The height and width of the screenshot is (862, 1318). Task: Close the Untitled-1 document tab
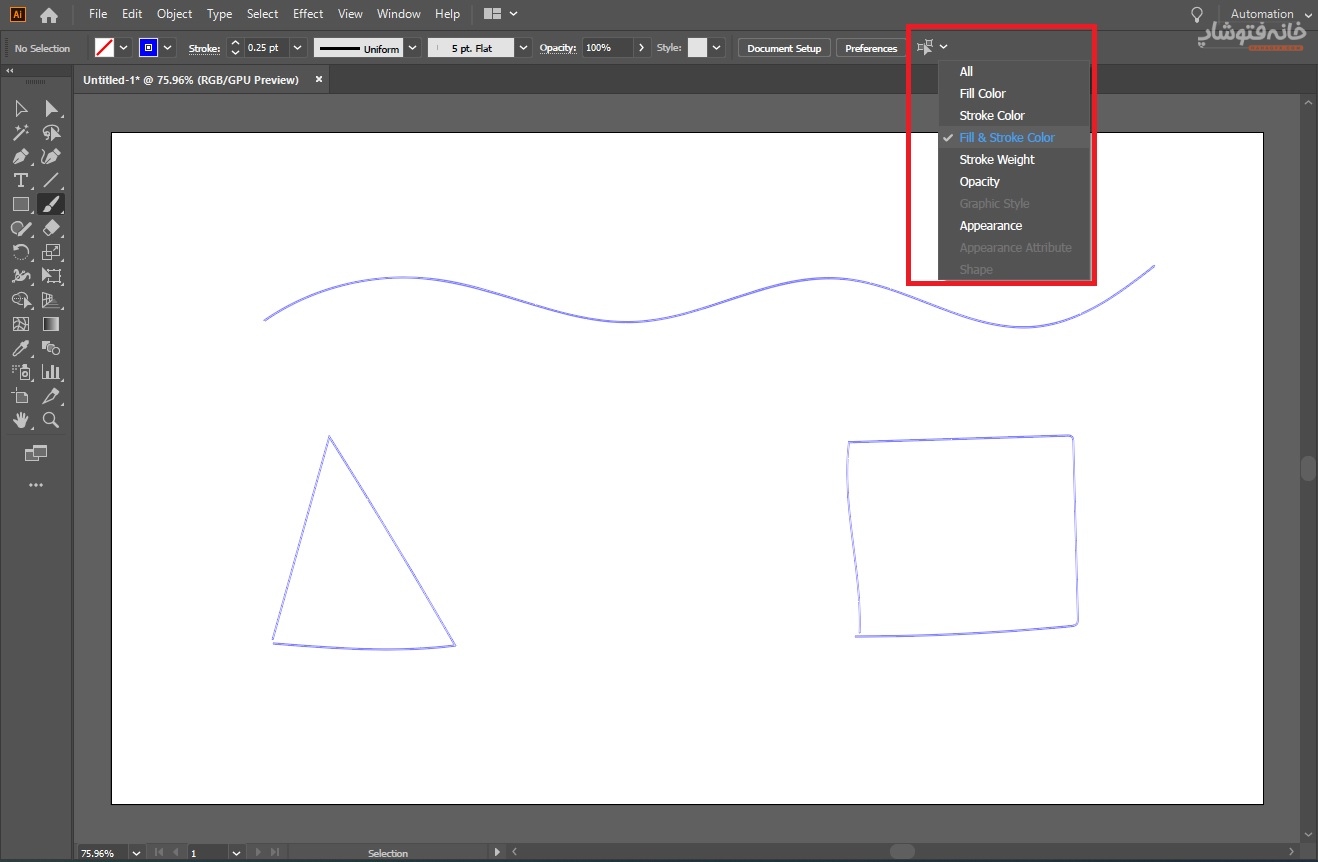coord(318,79)
